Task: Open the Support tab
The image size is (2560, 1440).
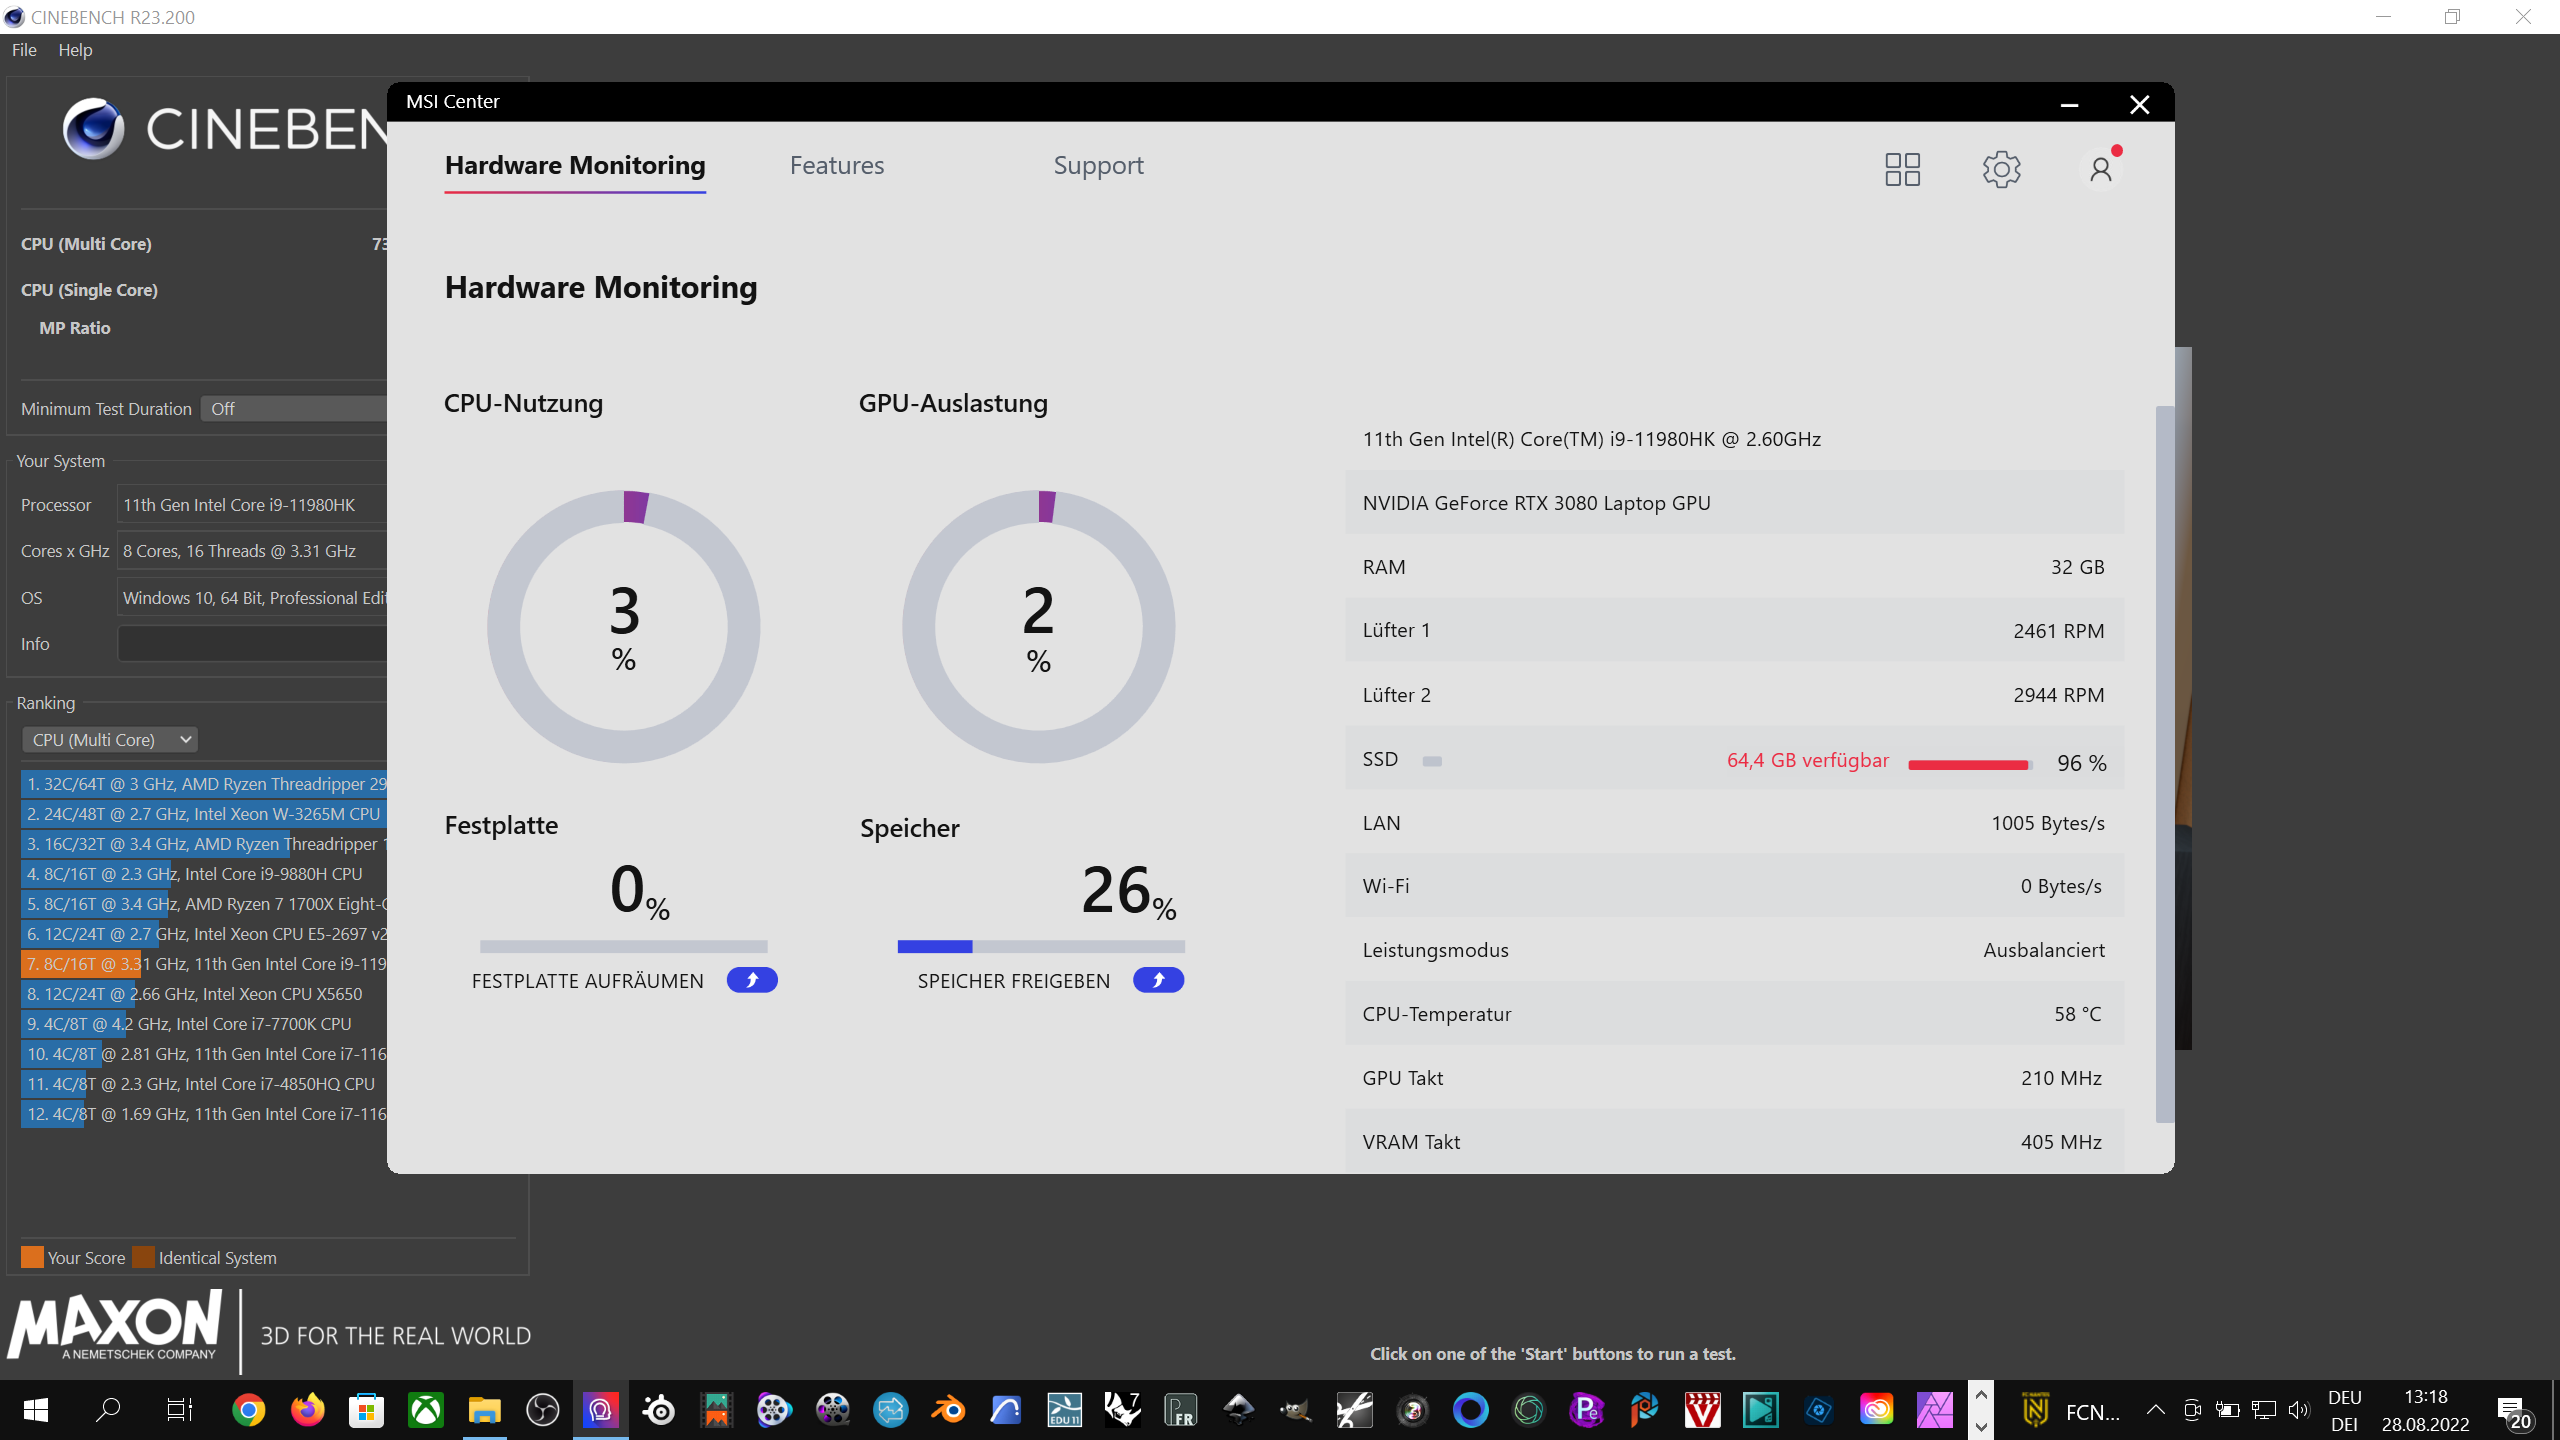Action: coord(1098,166)
